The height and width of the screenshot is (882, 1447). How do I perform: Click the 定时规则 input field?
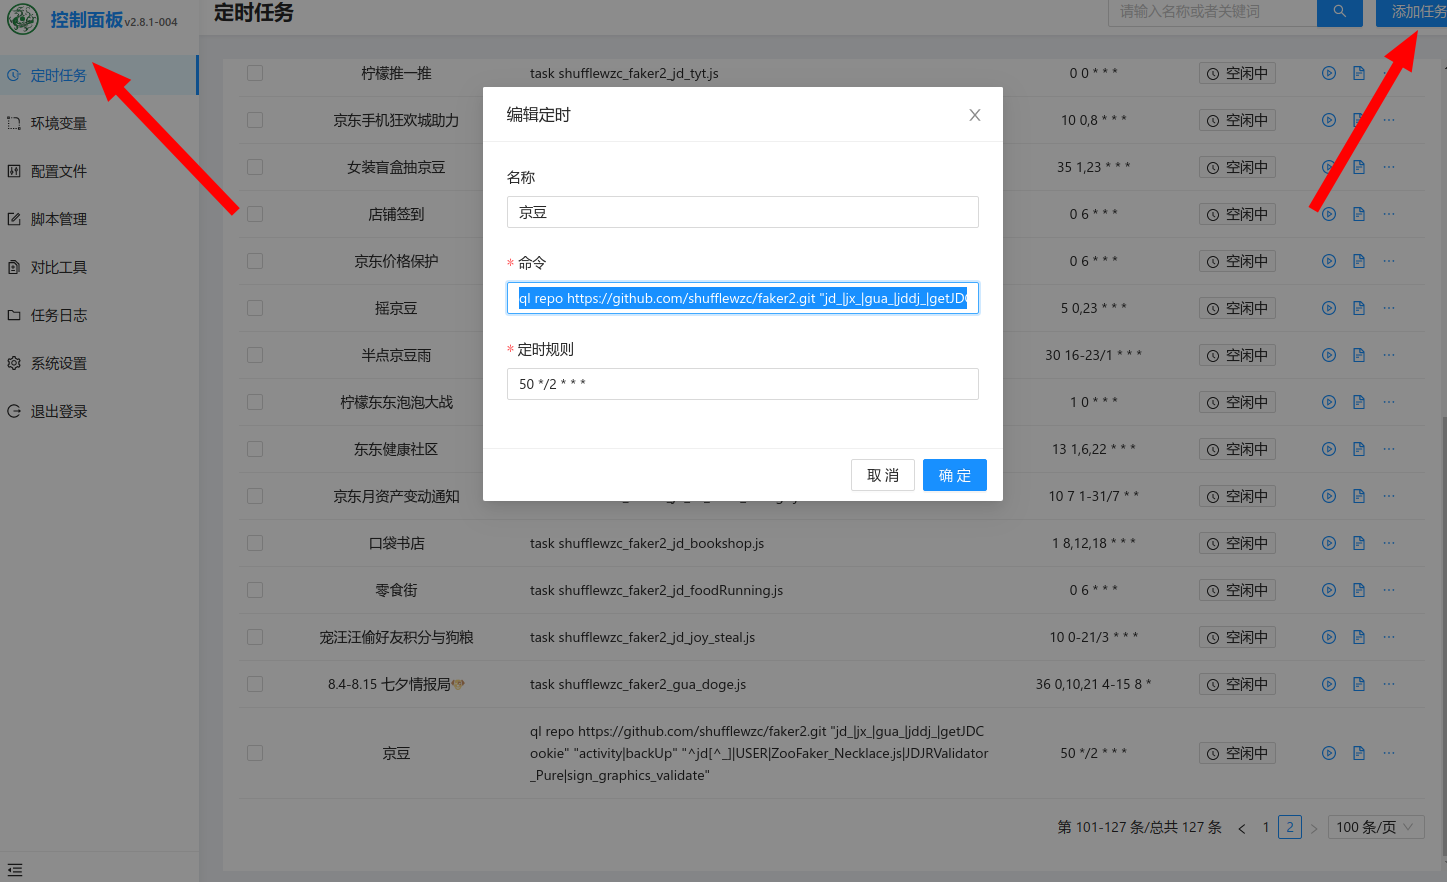coord(743,384)
